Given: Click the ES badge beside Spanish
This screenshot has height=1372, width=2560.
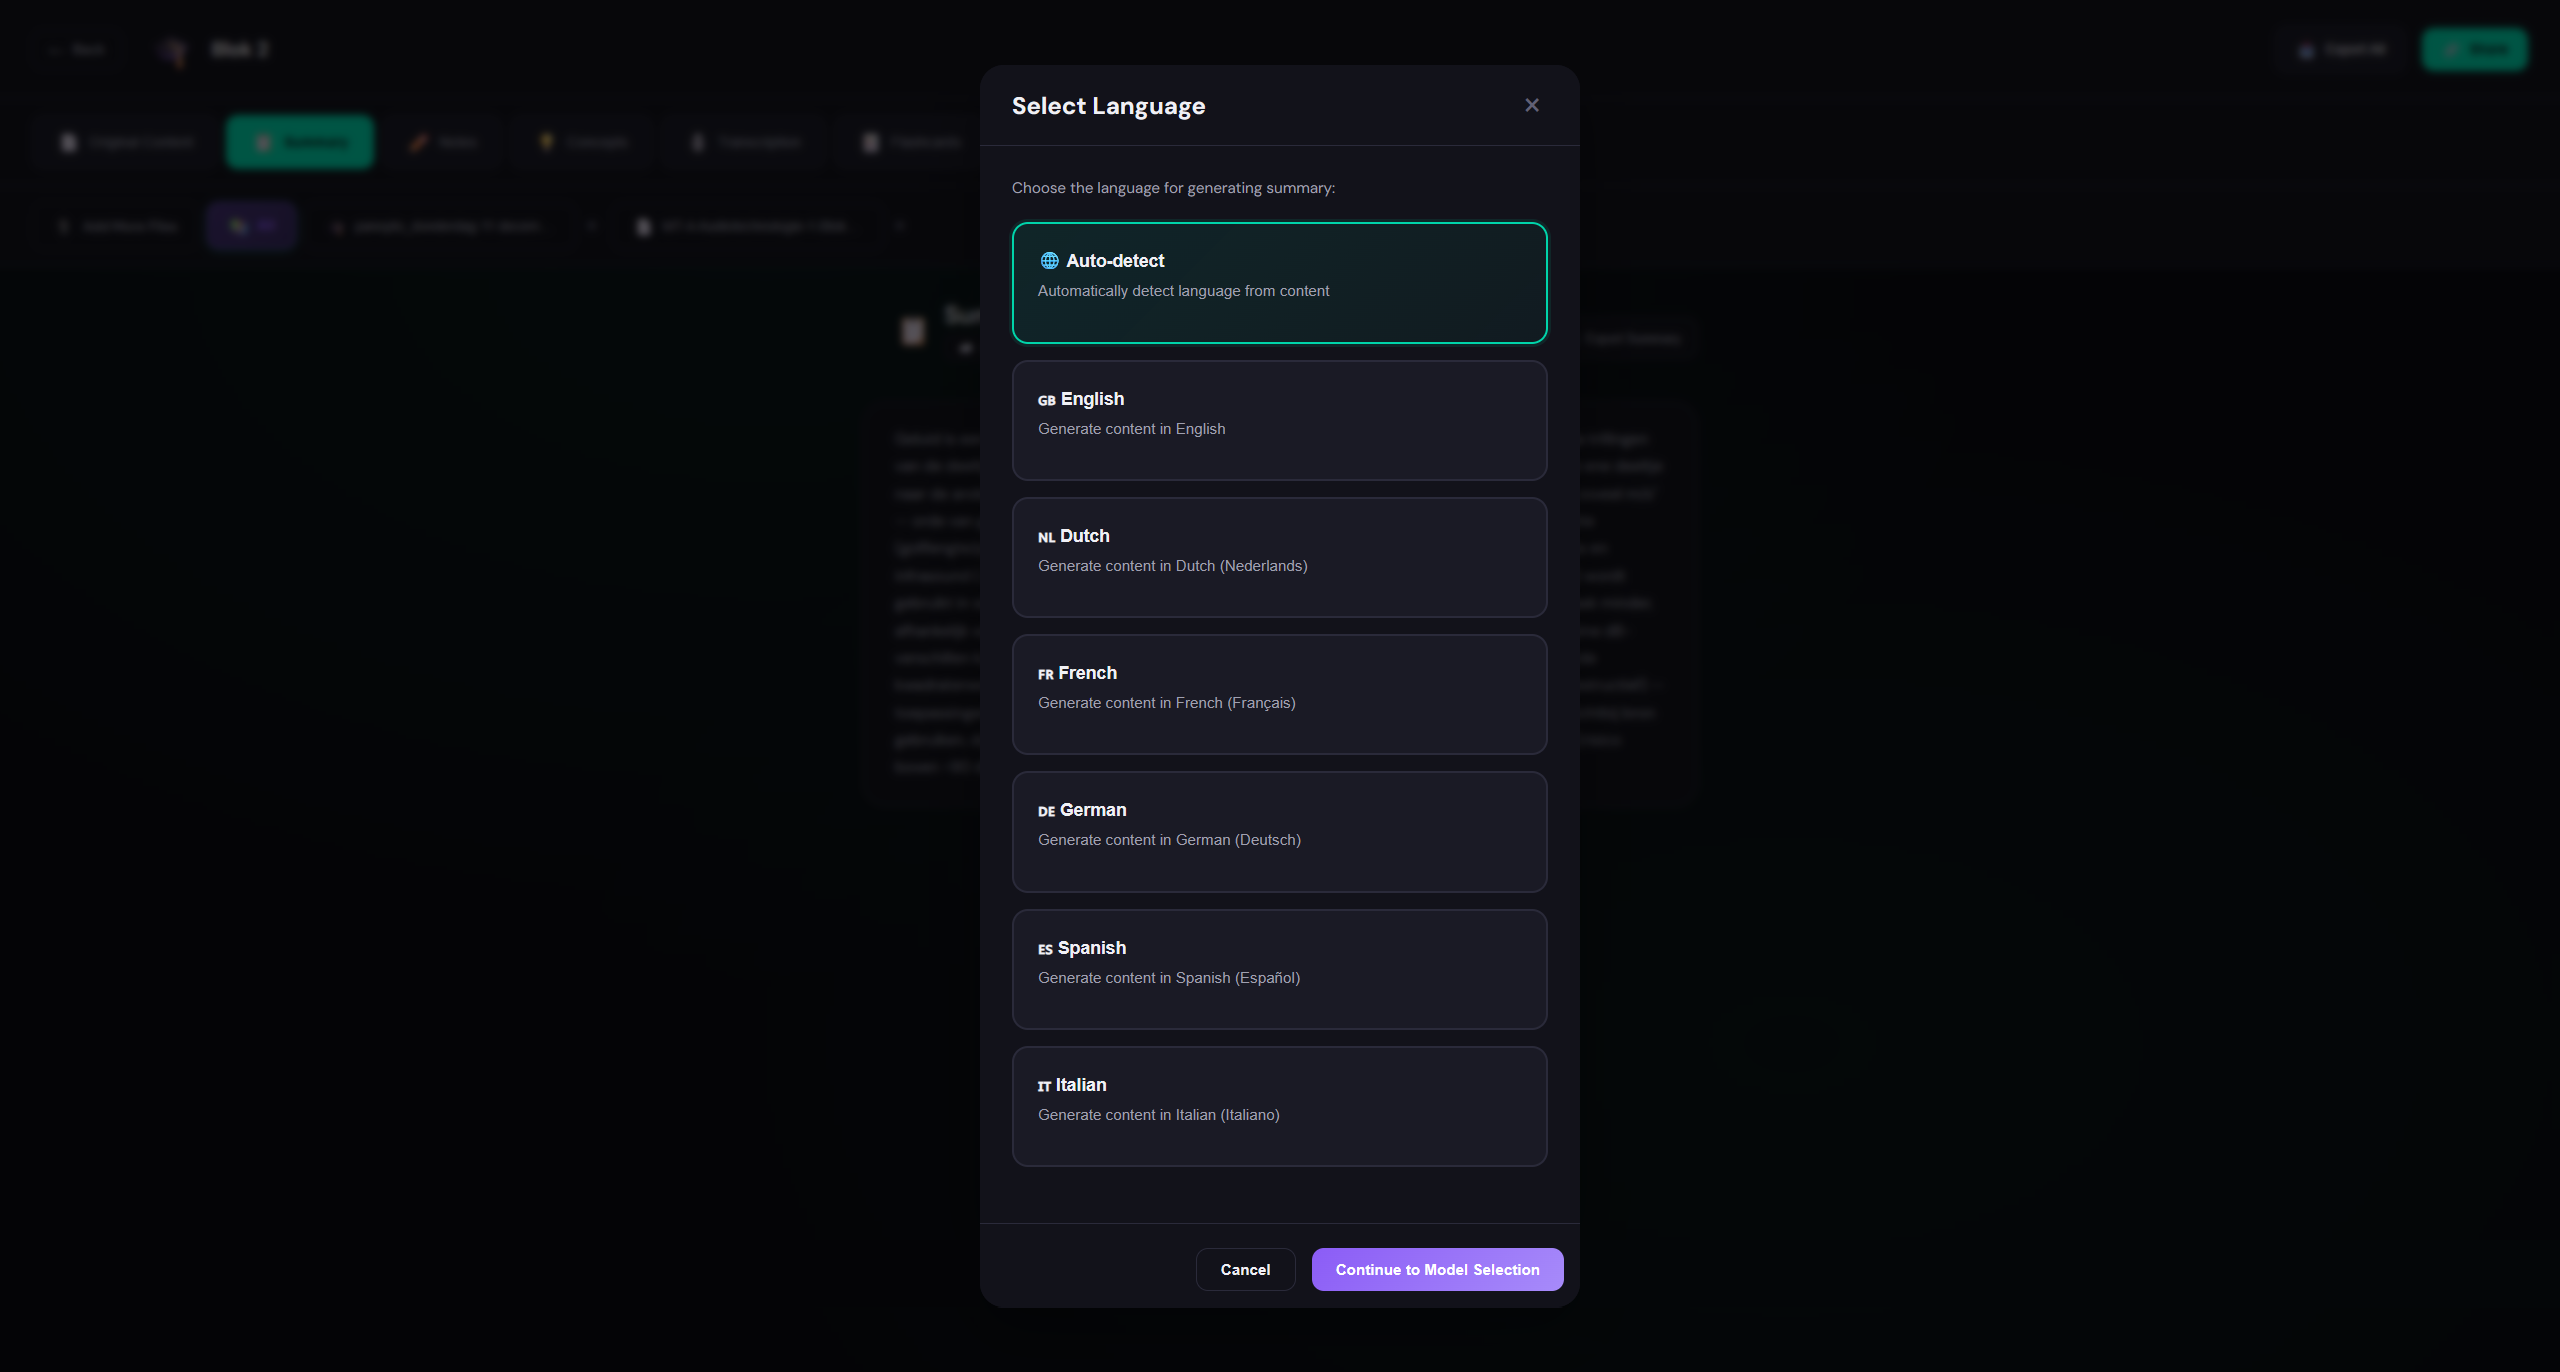Looking at the screenshot, I should (x=1045, y=948).
